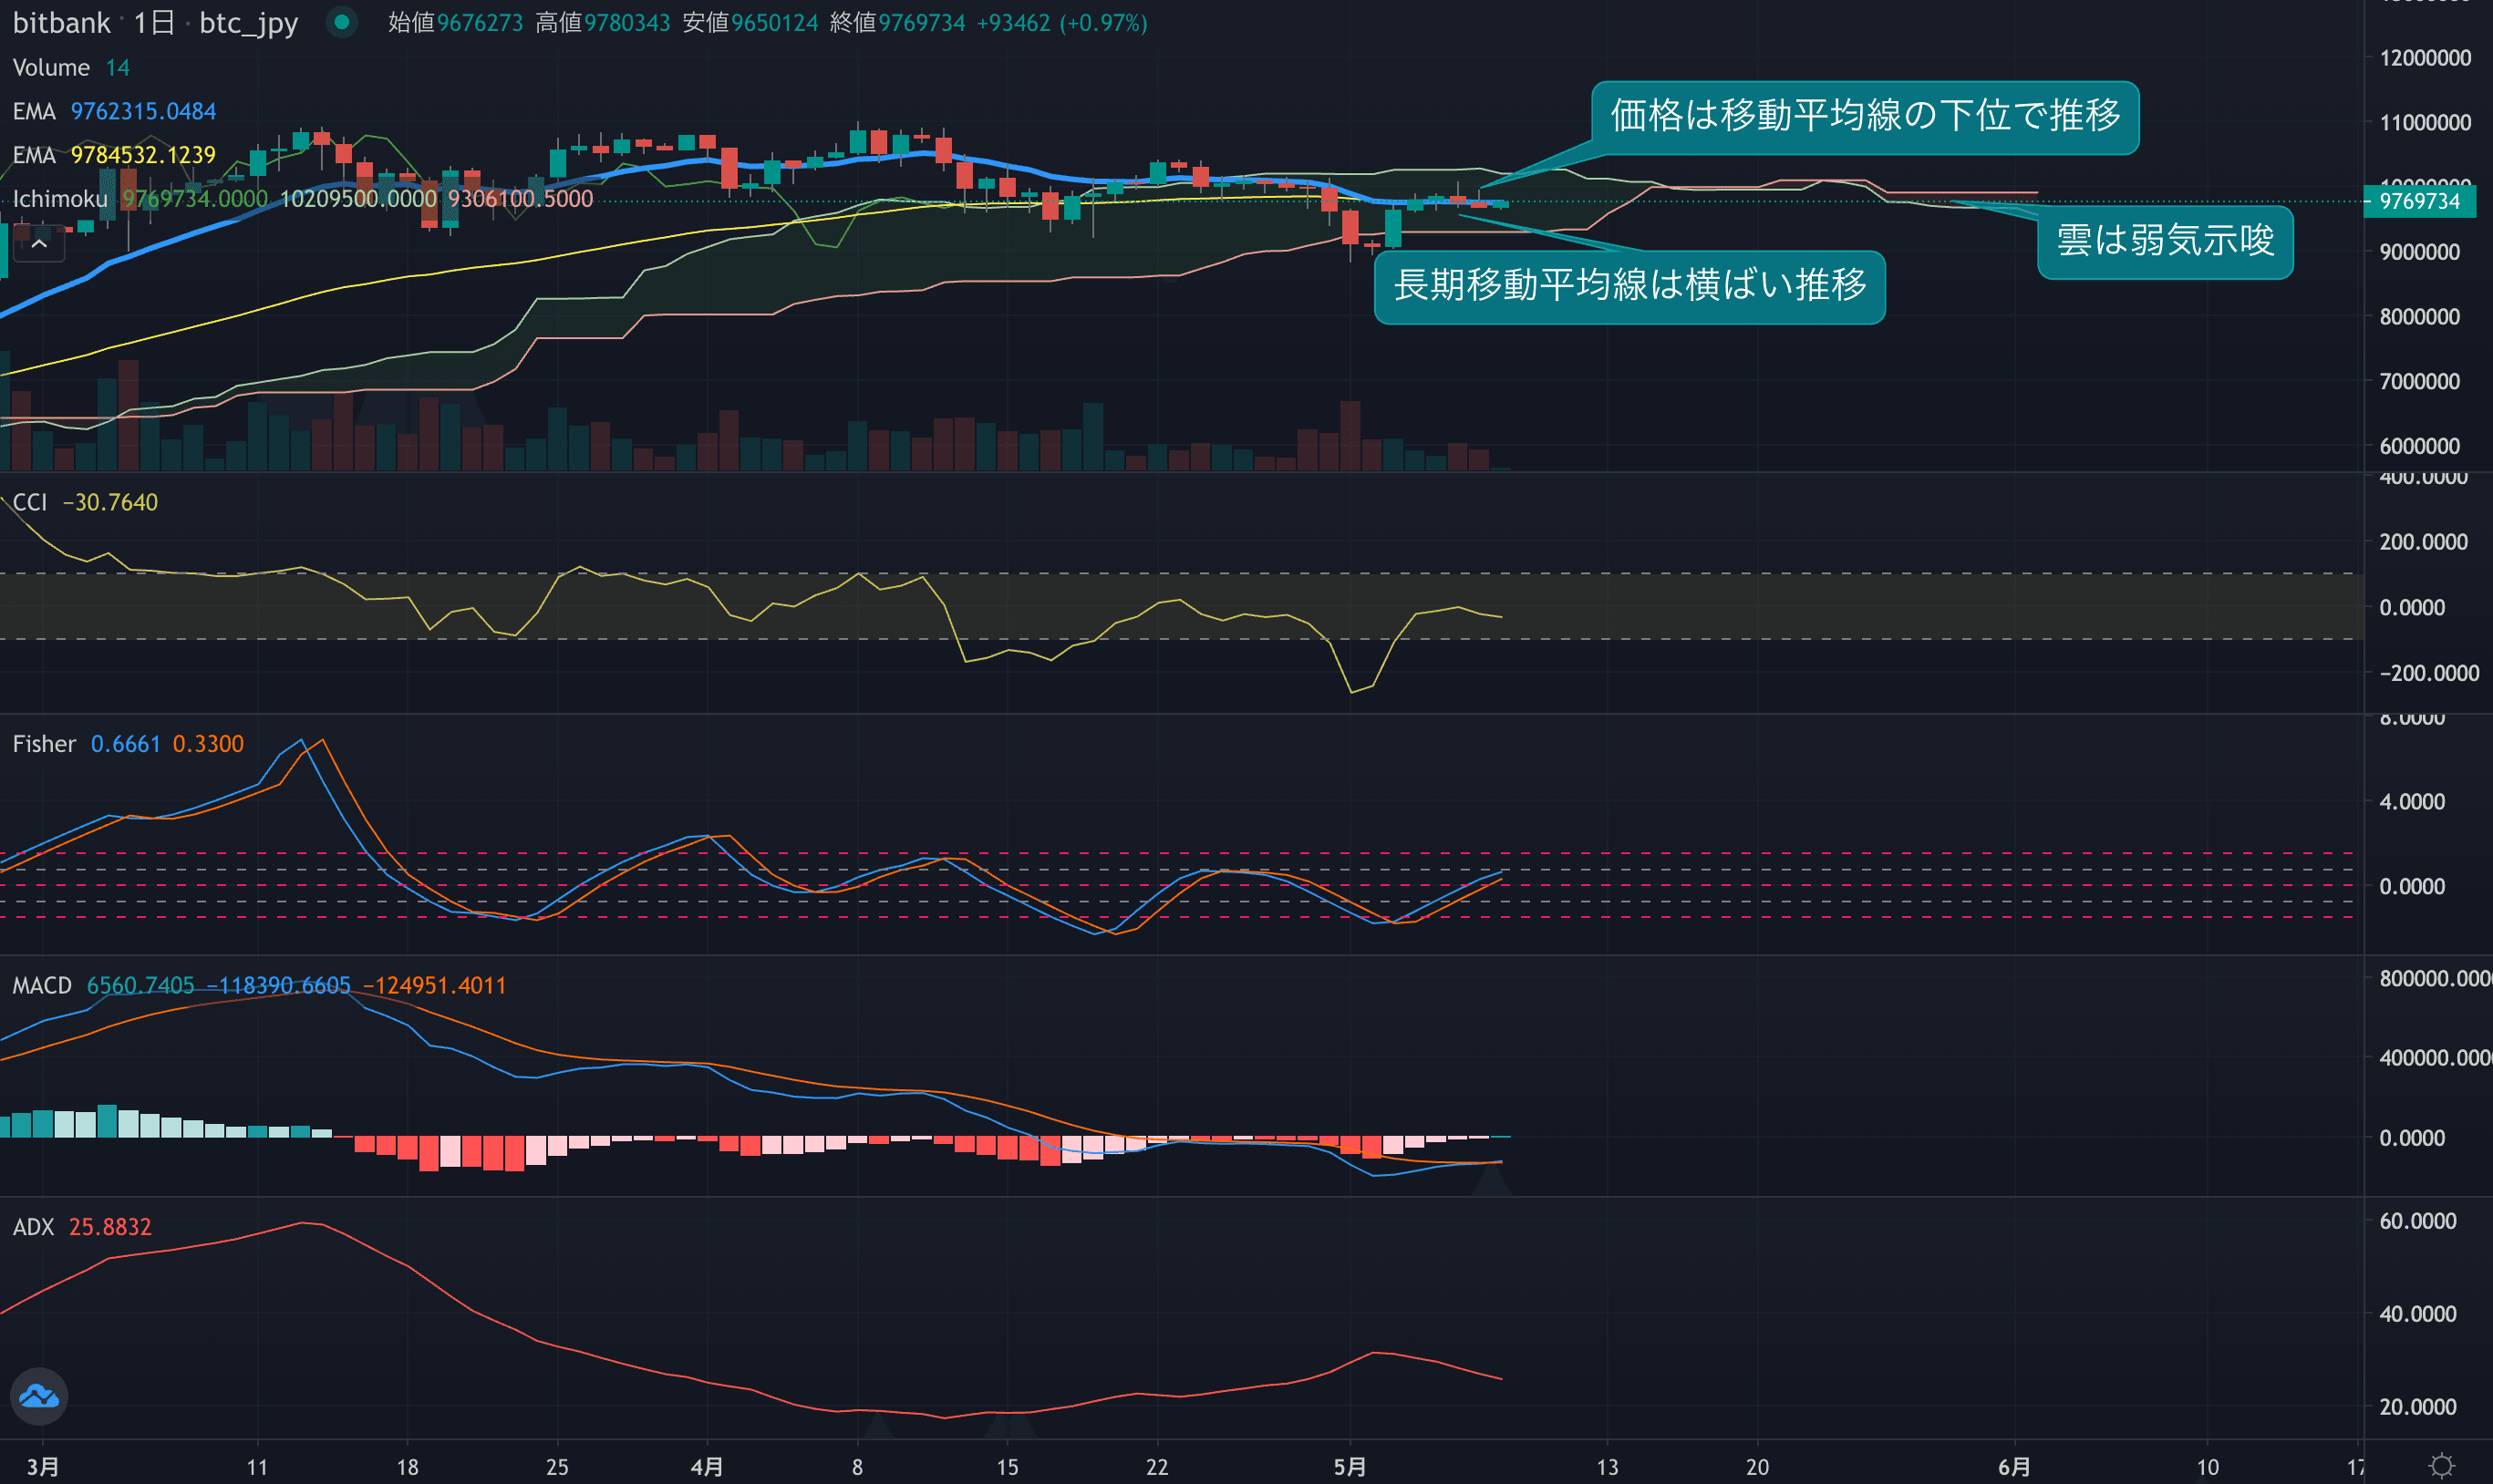
Task: Open chart settings gear icon
Action: point(2442,1466)
